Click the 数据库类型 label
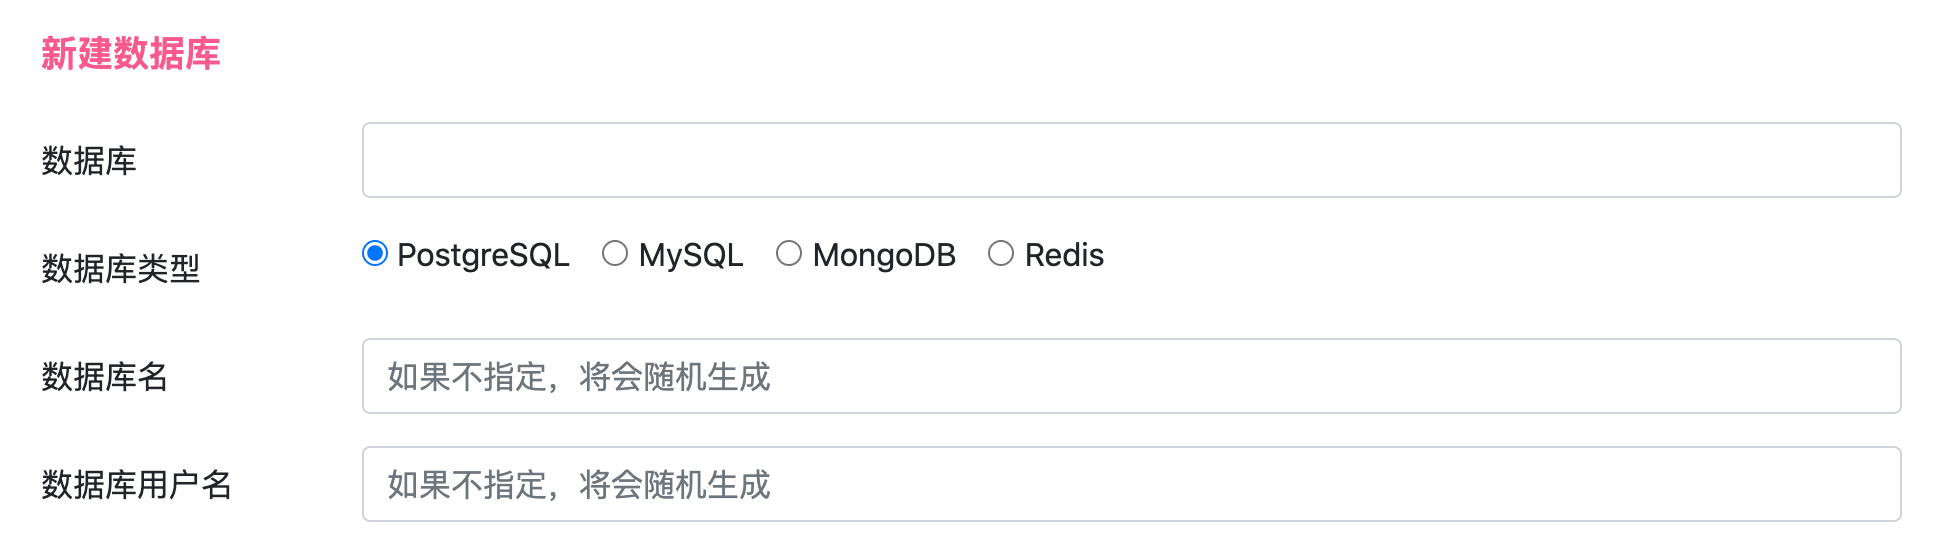 point(121,269)
